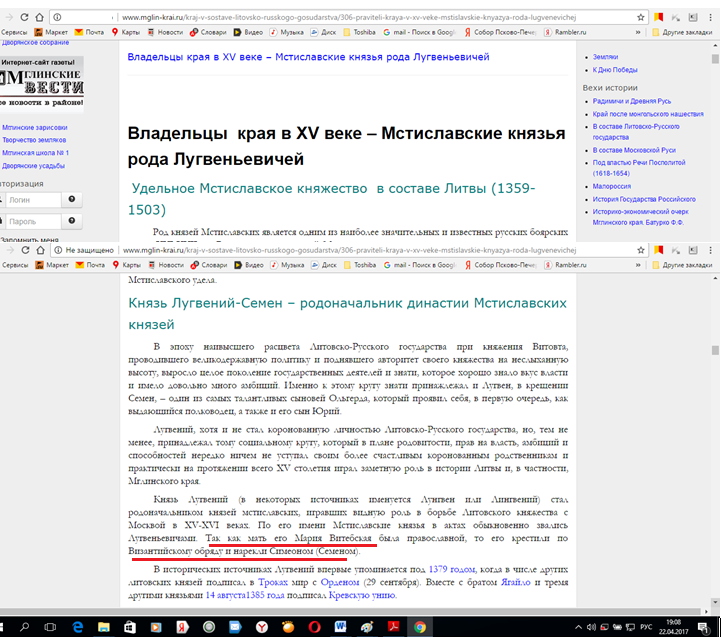
Task: Open the Action Center notification icon
Action: (704, 627)
